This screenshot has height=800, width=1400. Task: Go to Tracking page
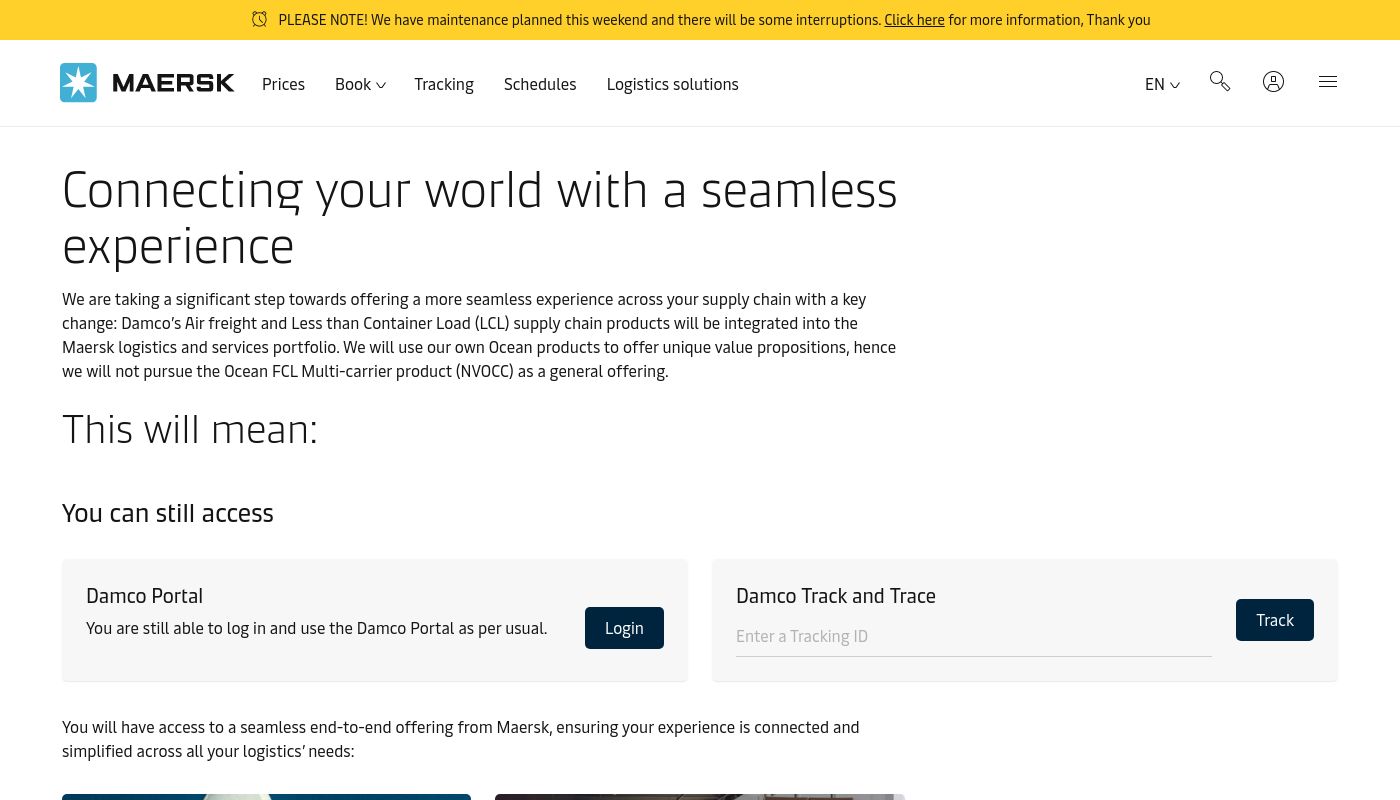point(444,84)
